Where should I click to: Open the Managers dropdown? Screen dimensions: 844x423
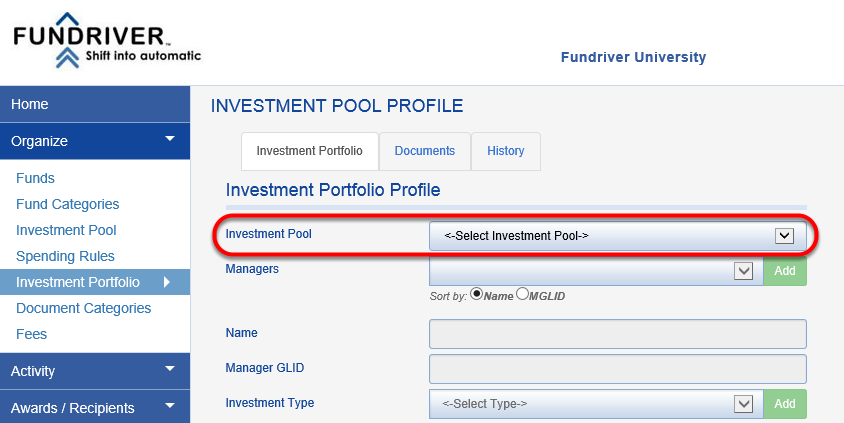[x=596, y=271]
